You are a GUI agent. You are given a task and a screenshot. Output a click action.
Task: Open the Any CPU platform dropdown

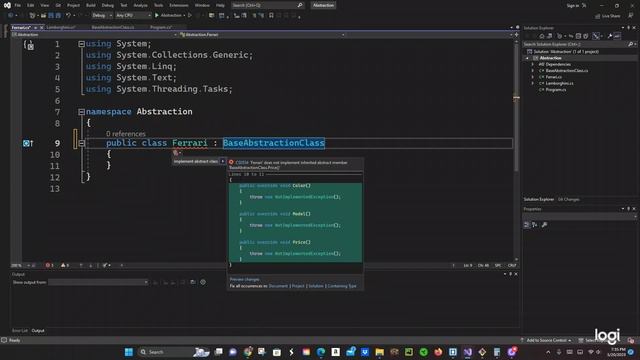pyautogui.click(x=133, y=16)
